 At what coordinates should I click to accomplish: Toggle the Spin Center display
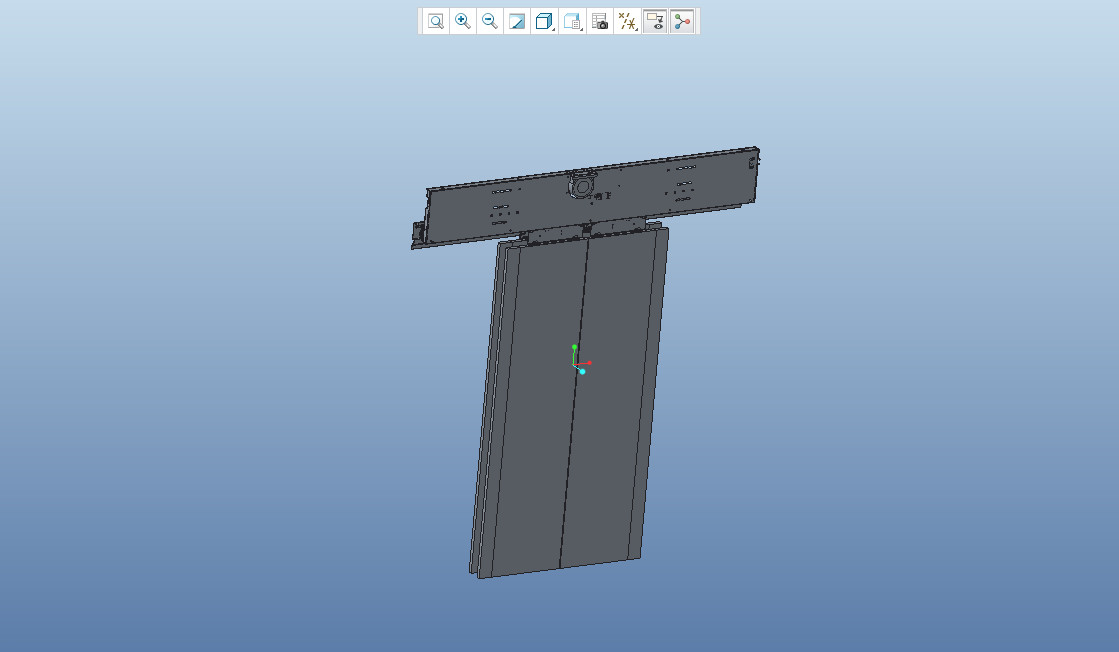682,21
